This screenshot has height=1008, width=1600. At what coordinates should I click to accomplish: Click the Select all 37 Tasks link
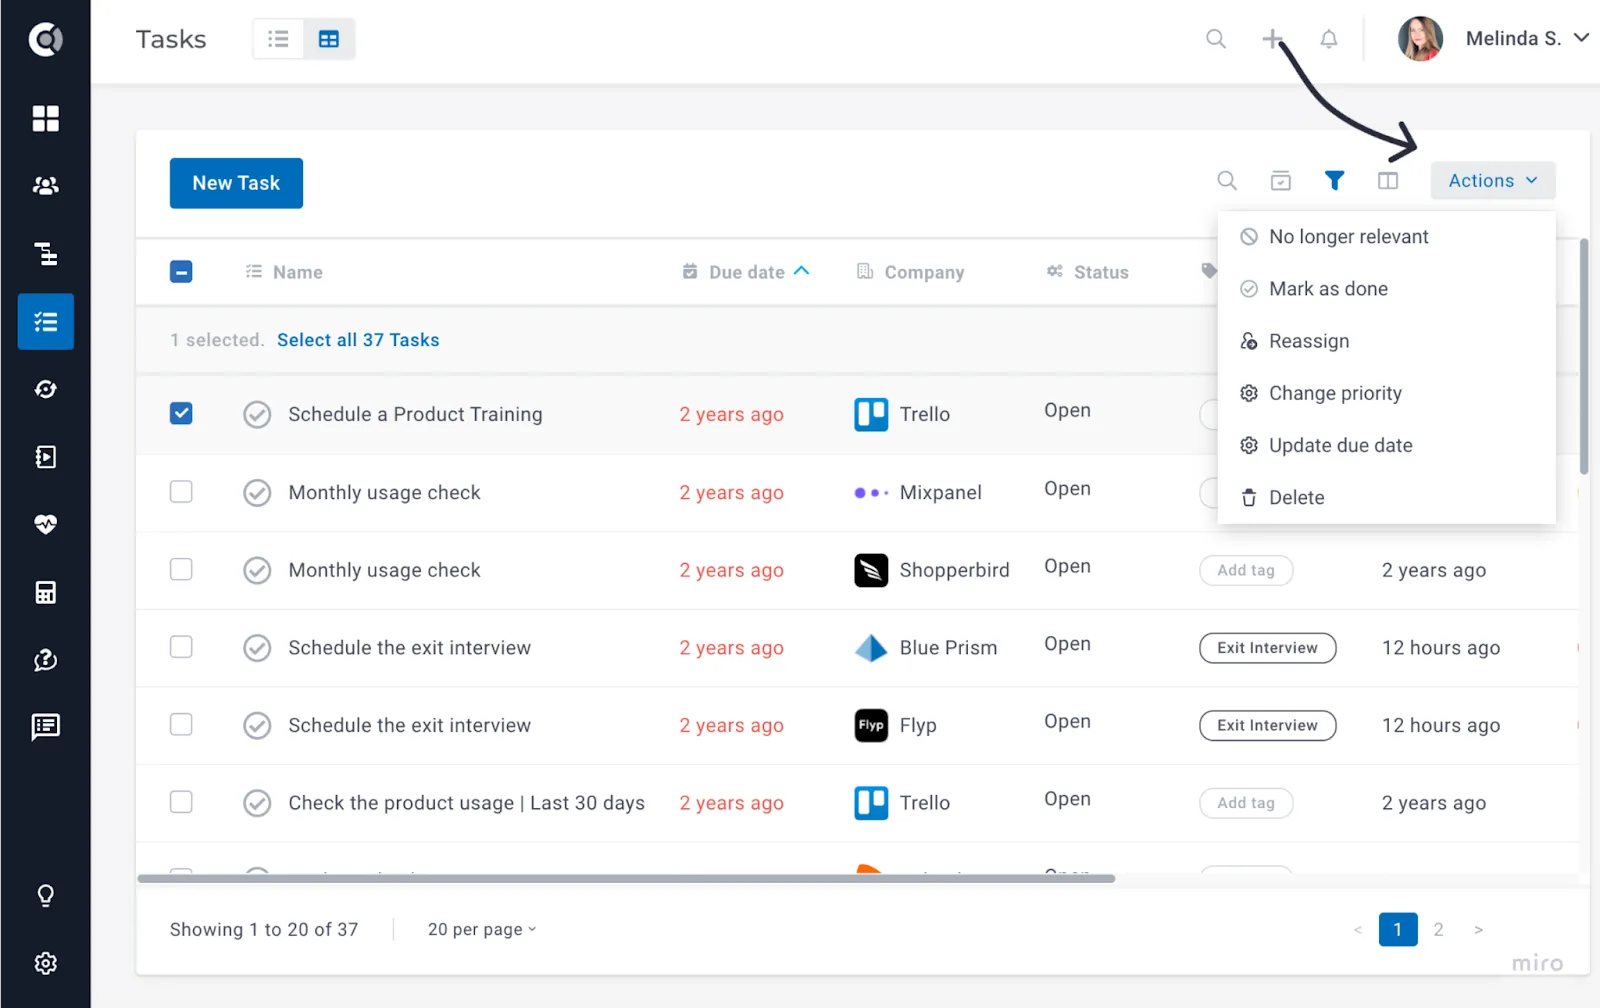358,340
